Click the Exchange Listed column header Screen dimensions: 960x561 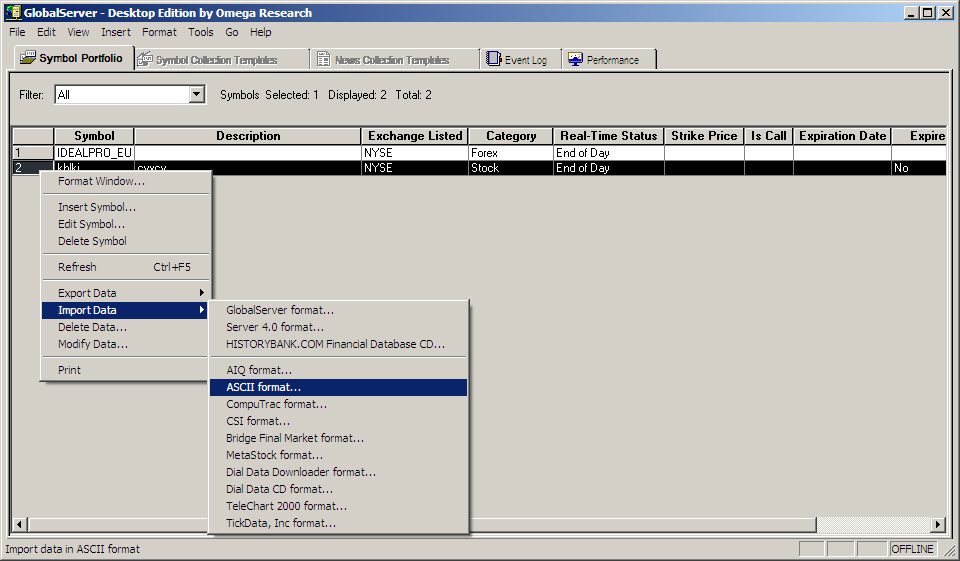click(415, 136)
